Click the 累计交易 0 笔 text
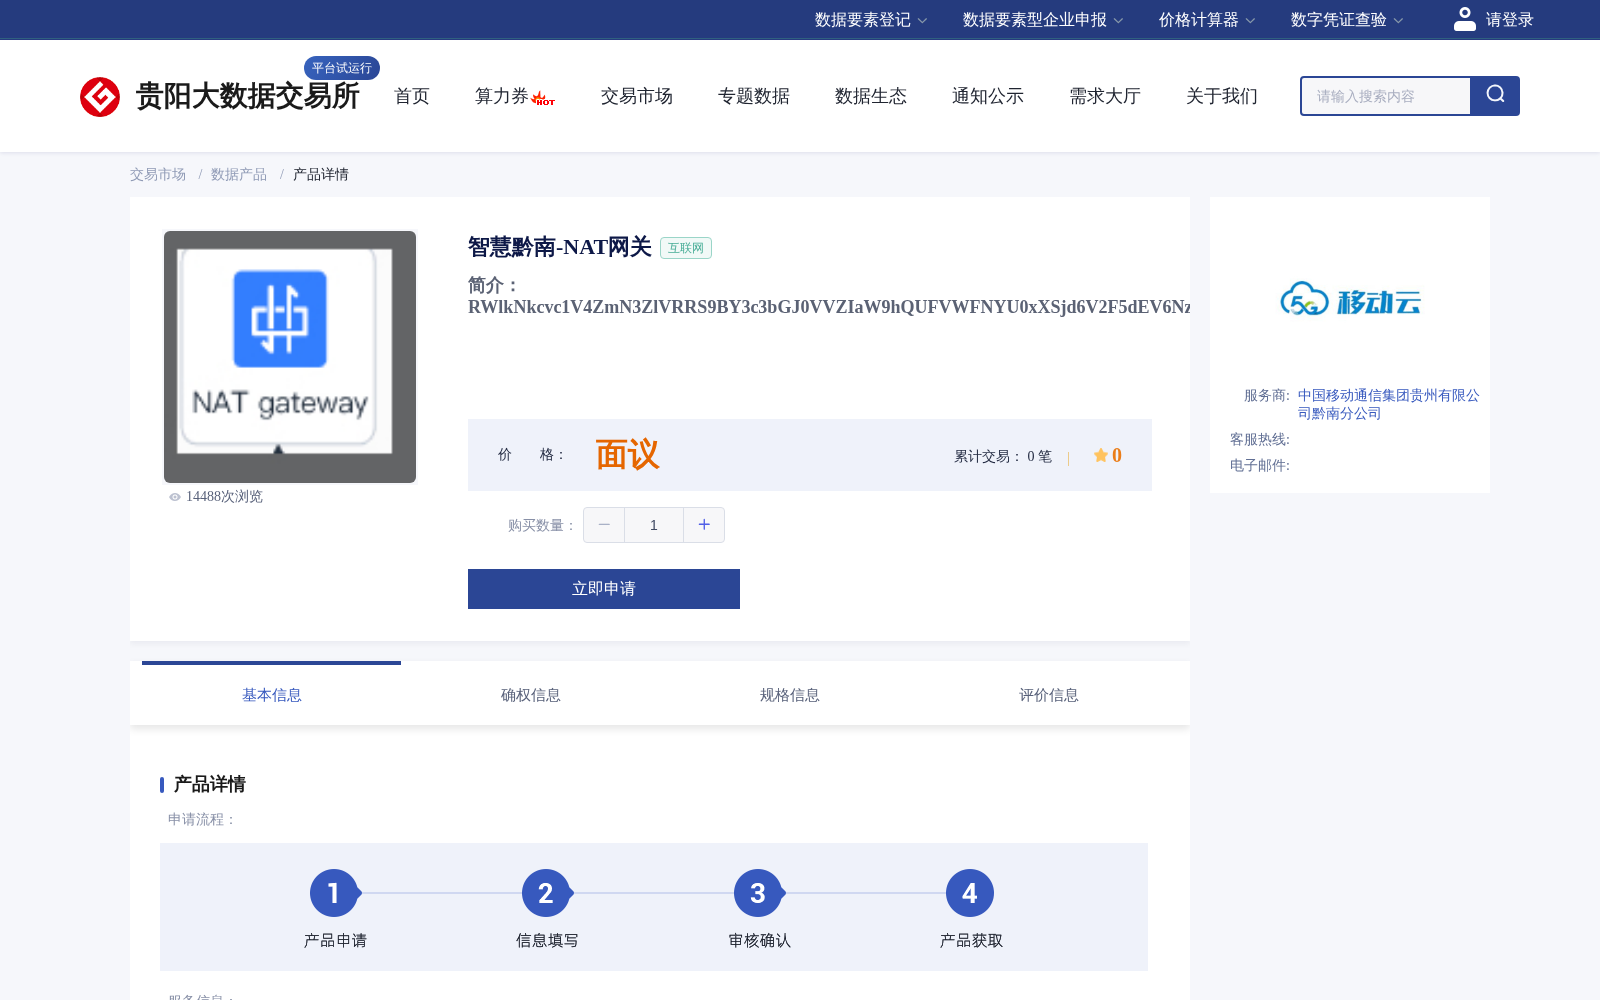The height and width of the screenshot is (1000, 1600). click(x=1003, y=456)
